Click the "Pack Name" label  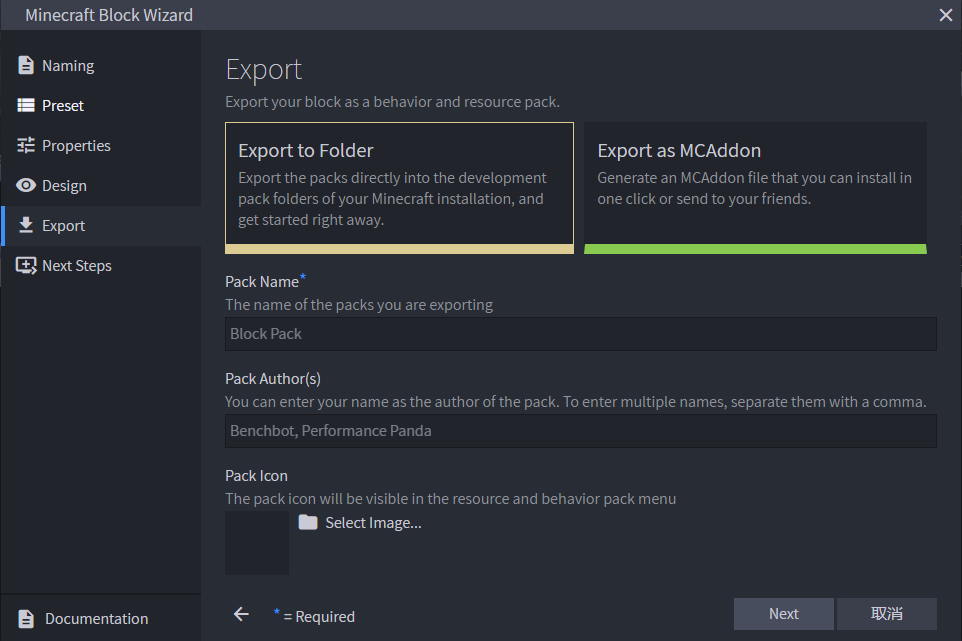tap(262, 282)
